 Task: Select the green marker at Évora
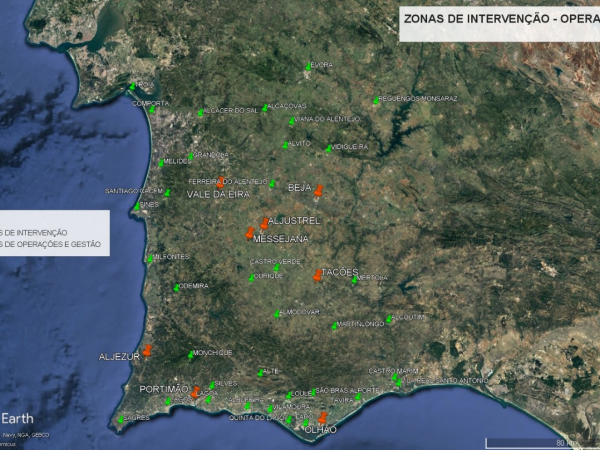tap(308, 67)
